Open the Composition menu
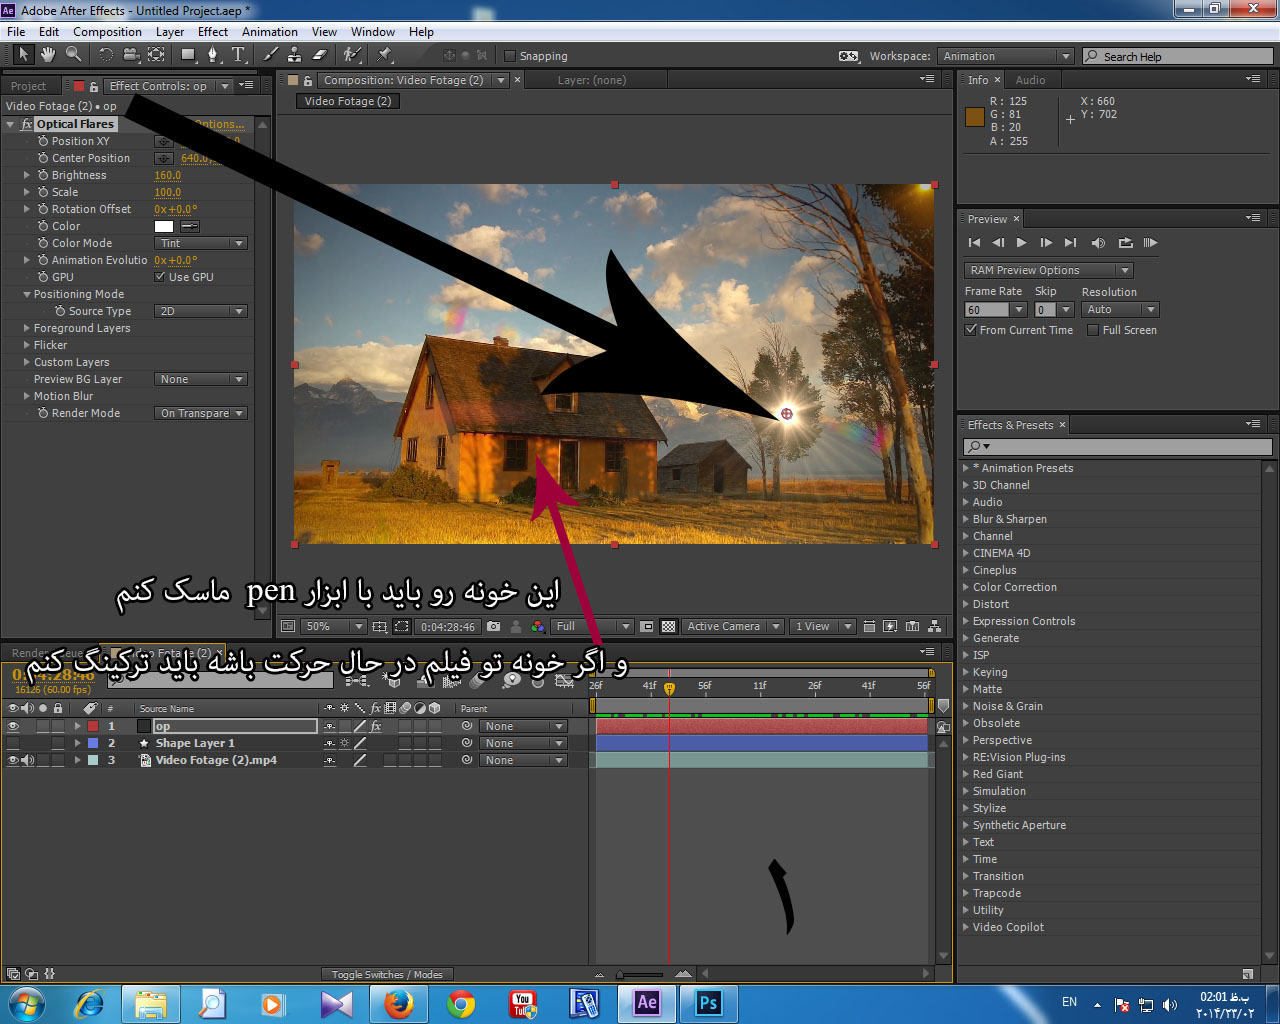Image resolution: width=1280 pixels, height=1024 pixels. pos(107,32)
